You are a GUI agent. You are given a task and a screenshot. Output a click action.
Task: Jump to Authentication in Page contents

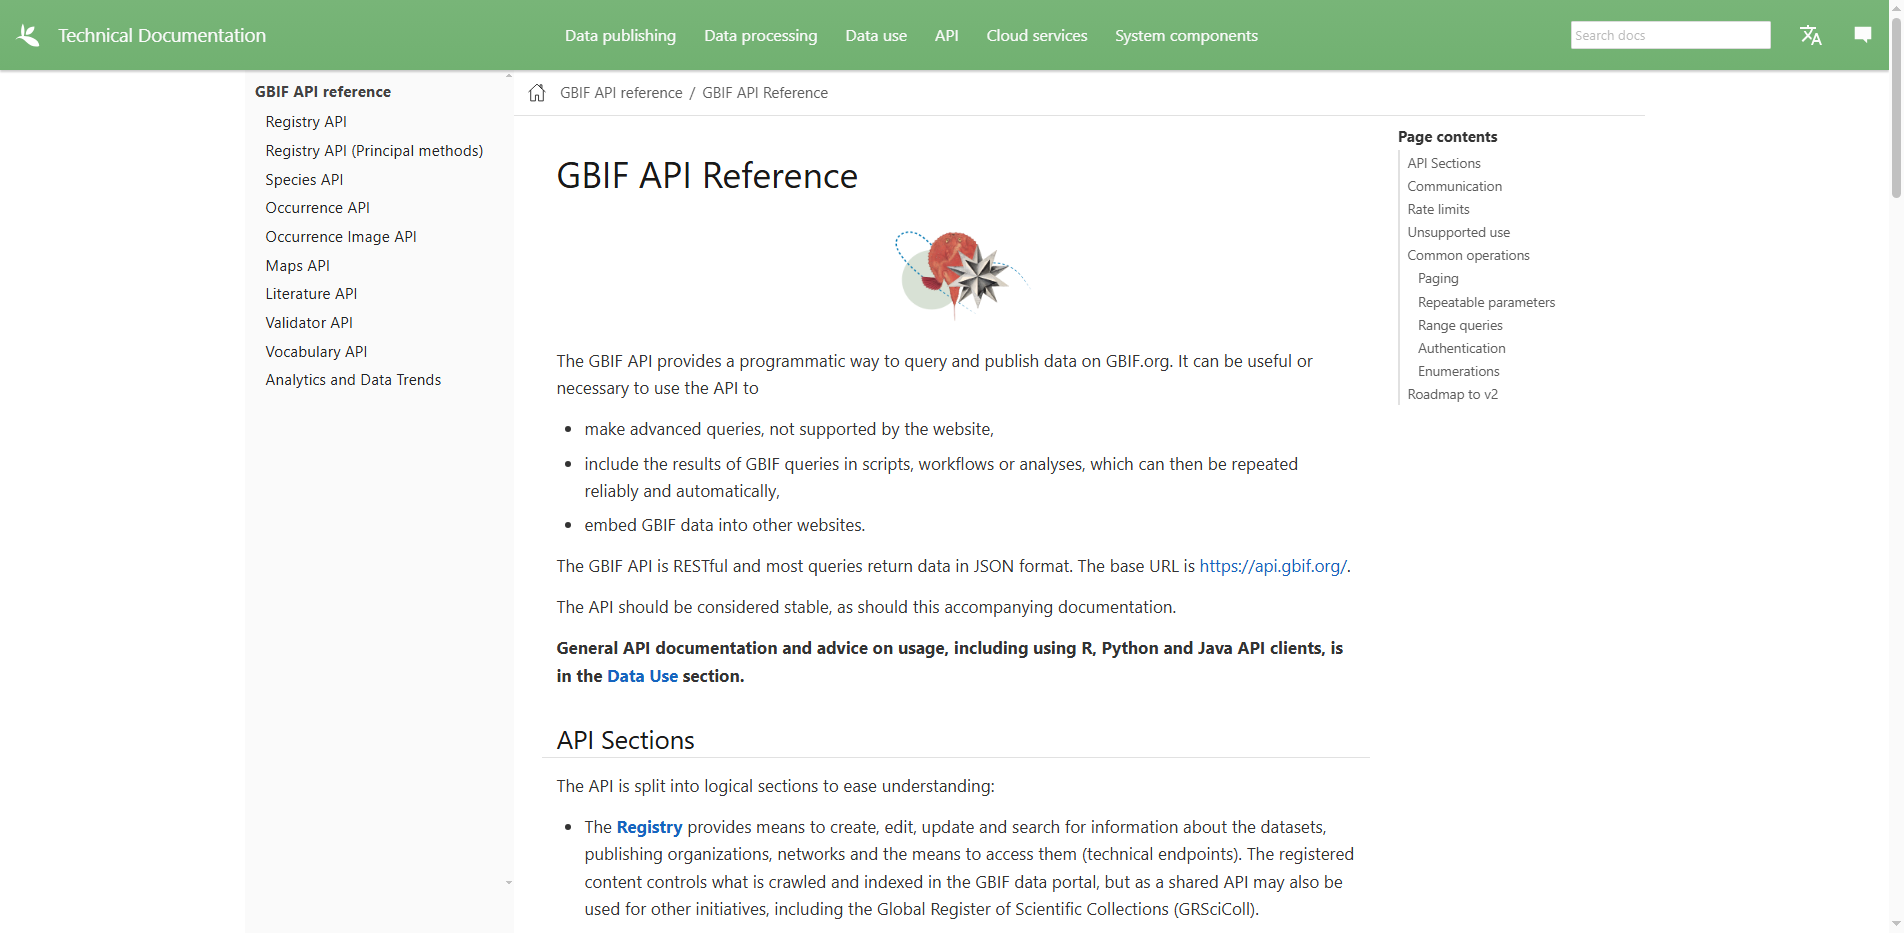coord(1461,348)
